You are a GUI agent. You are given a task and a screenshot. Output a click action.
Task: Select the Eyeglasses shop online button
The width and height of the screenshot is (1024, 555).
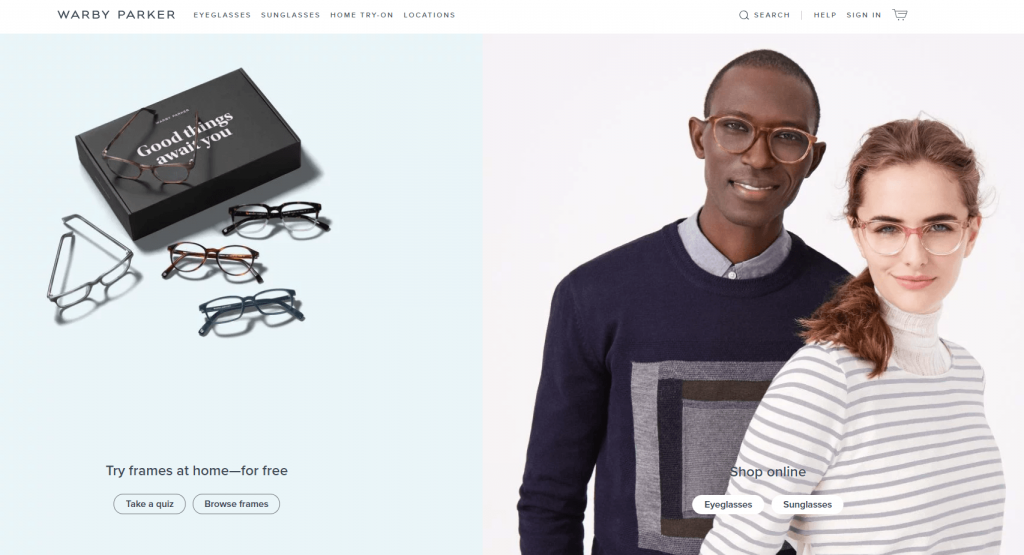coord(728,505)
